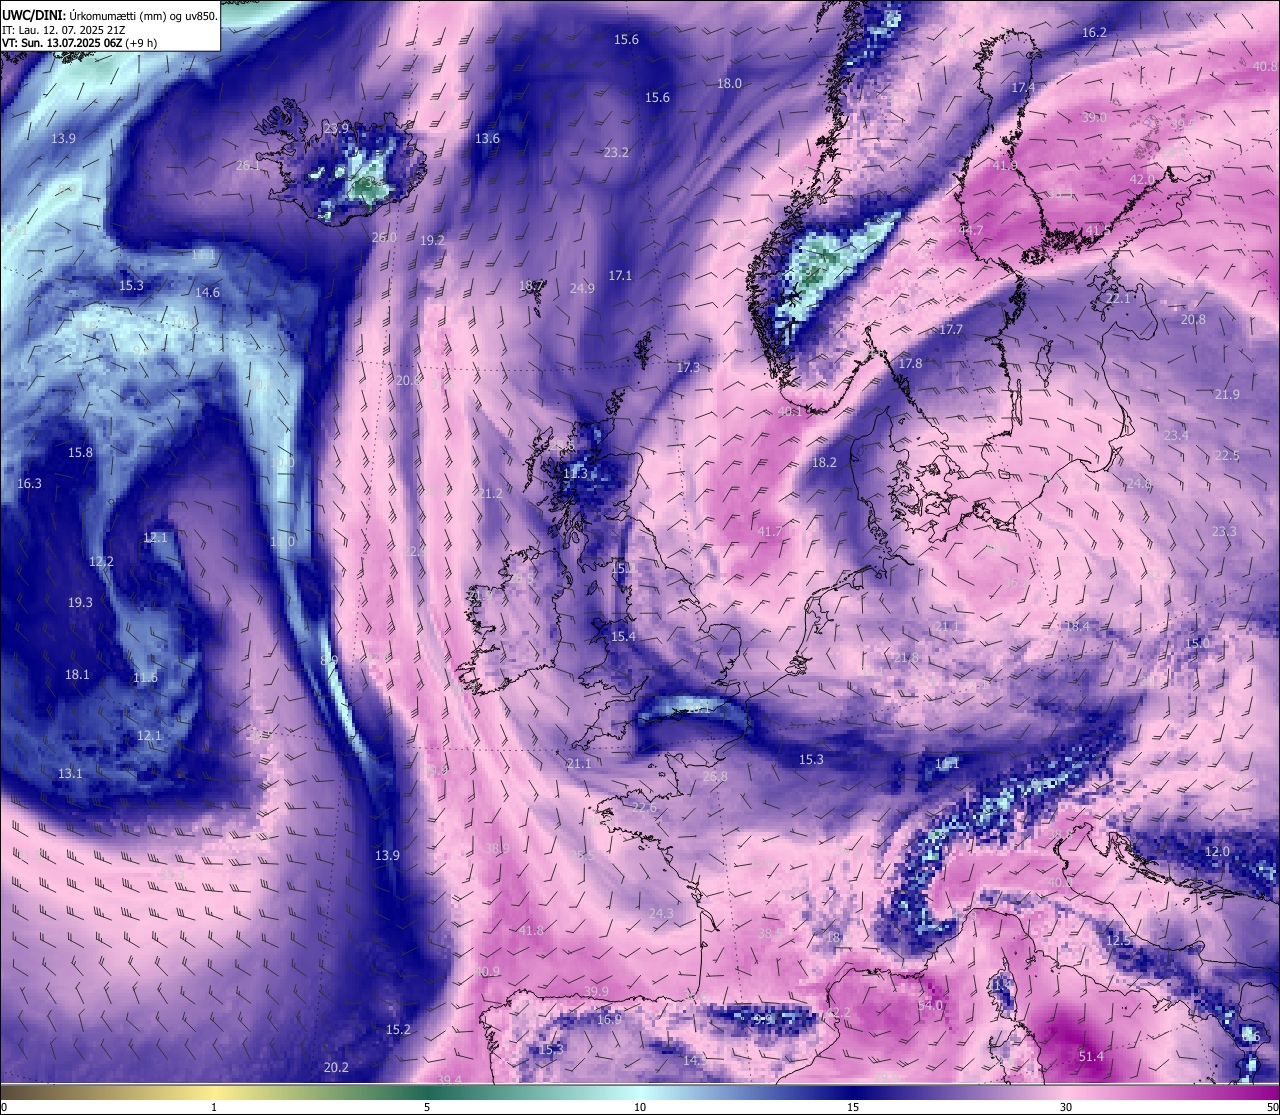Click the 15.4 value over England
This screenshot has width=1280, height=1115.
pos(623,637)
